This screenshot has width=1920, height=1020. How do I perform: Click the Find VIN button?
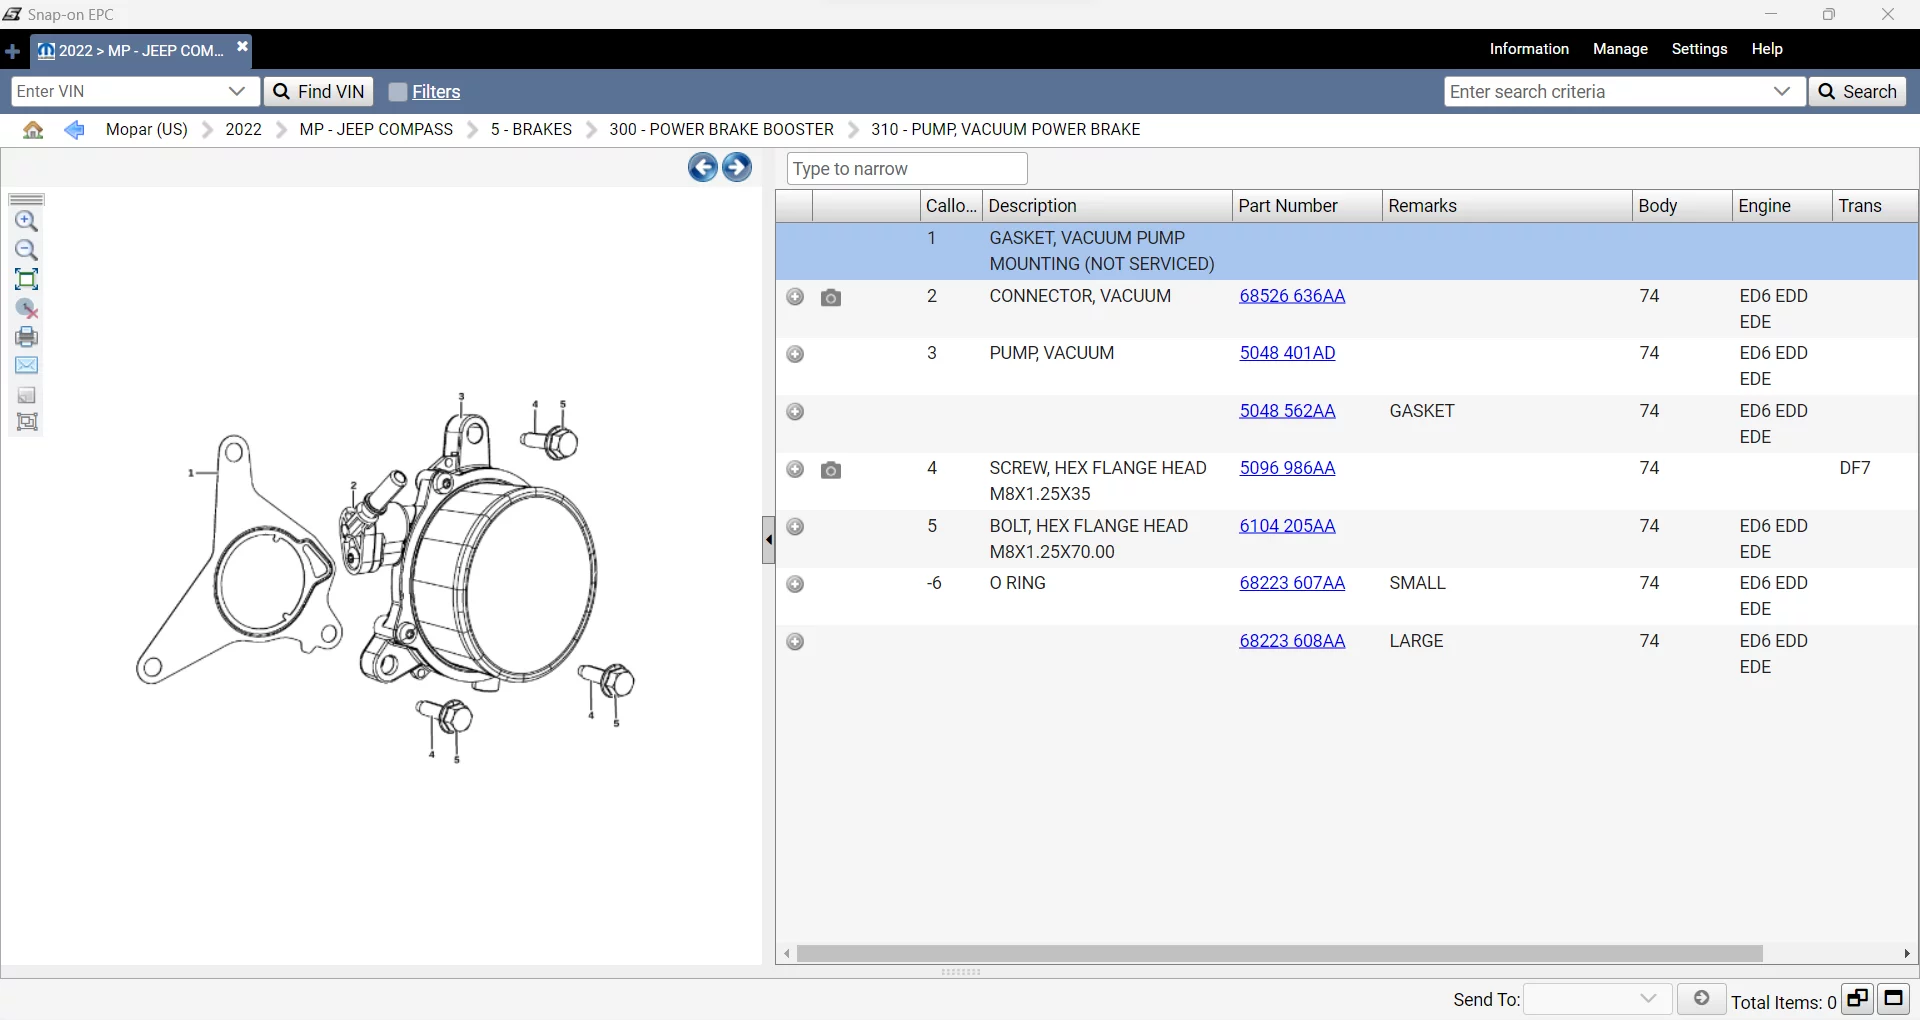point(319,92)
